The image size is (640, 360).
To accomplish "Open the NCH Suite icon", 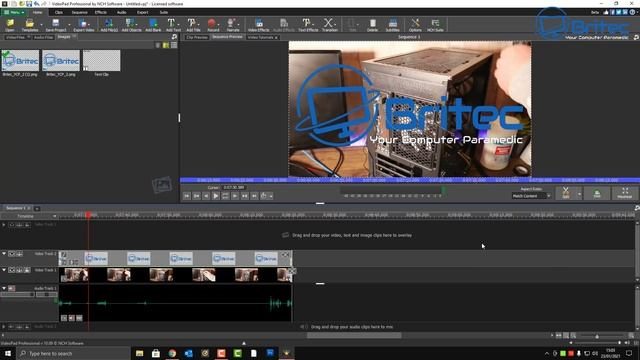I will tap(435, 25).
